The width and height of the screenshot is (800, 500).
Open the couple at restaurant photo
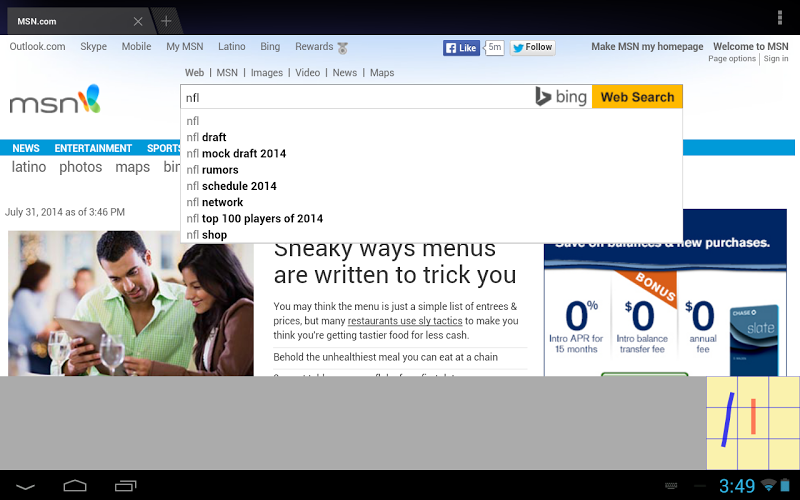point(131,303)
